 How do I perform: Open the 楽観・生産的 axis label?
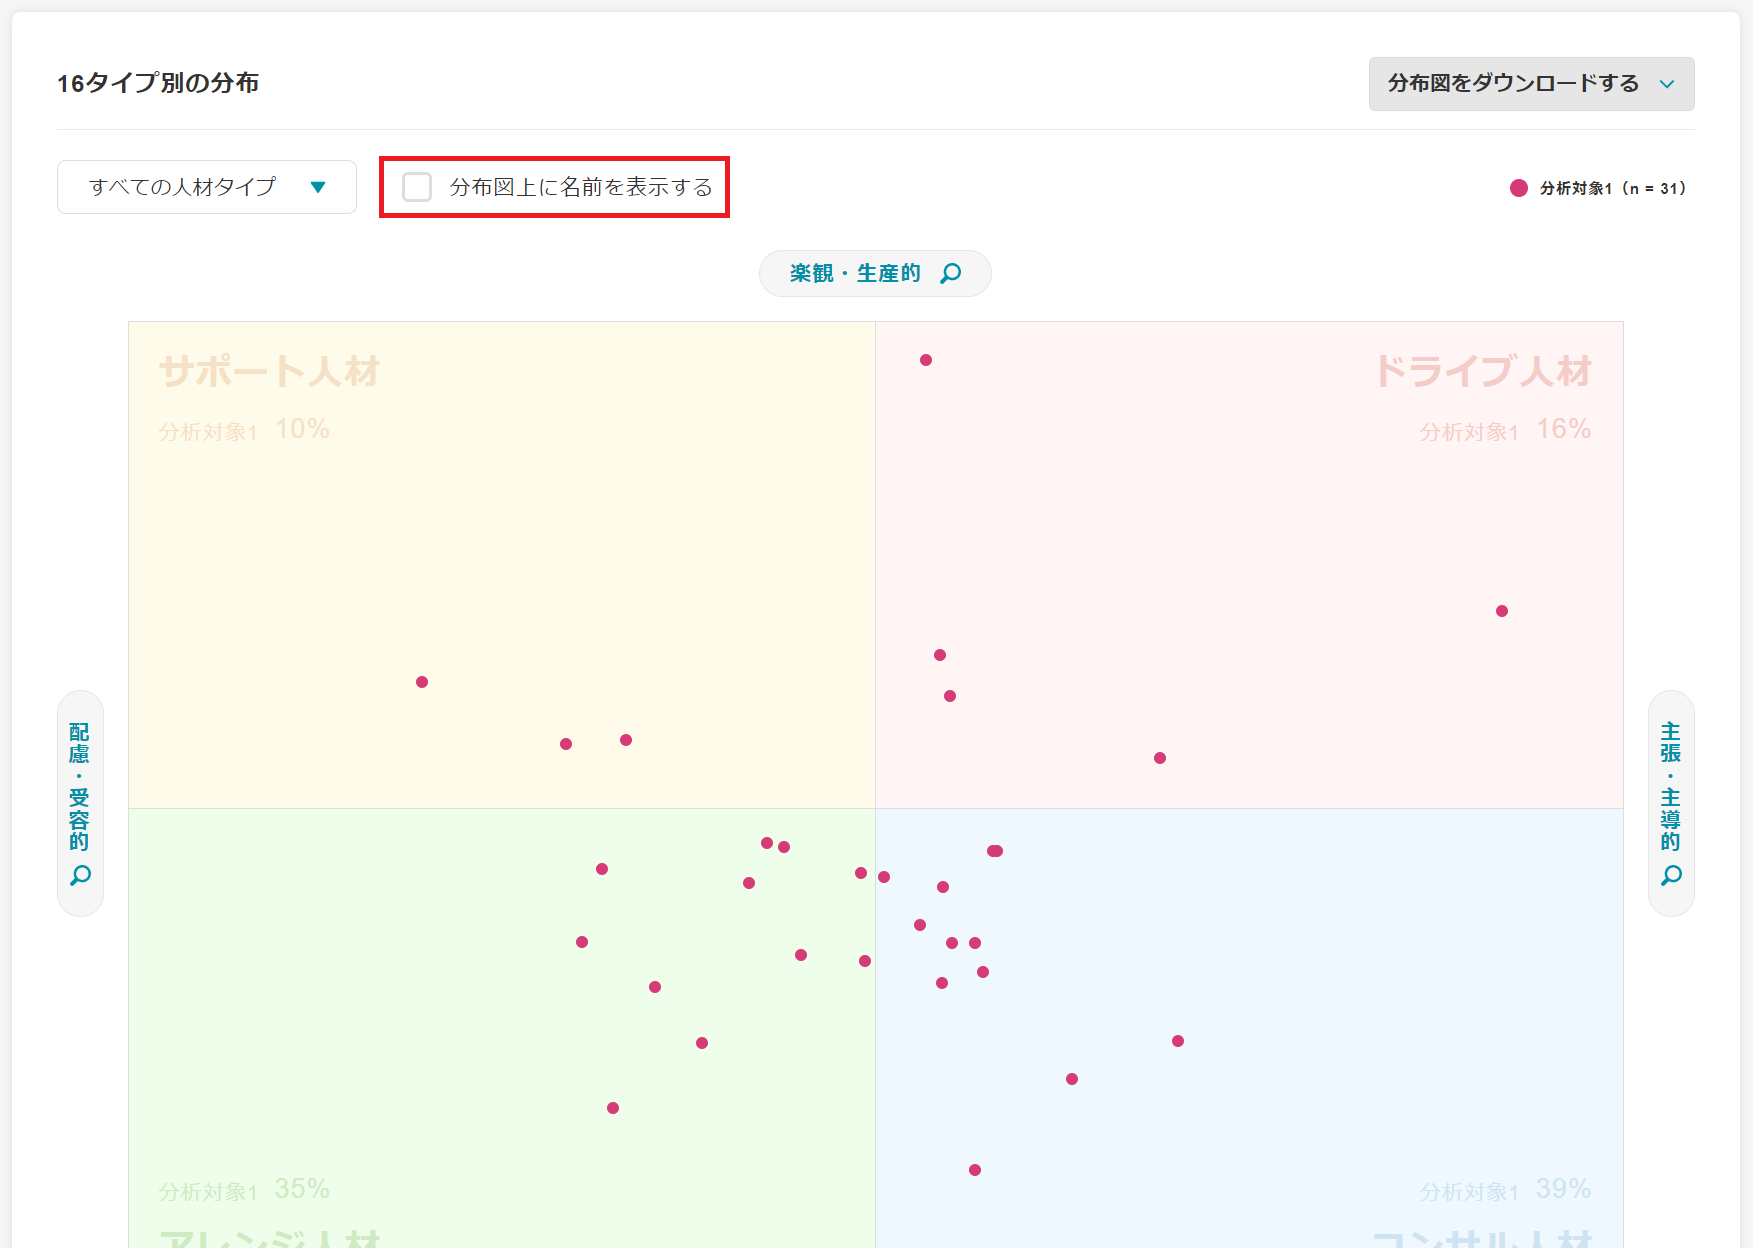tap(855, 273)
